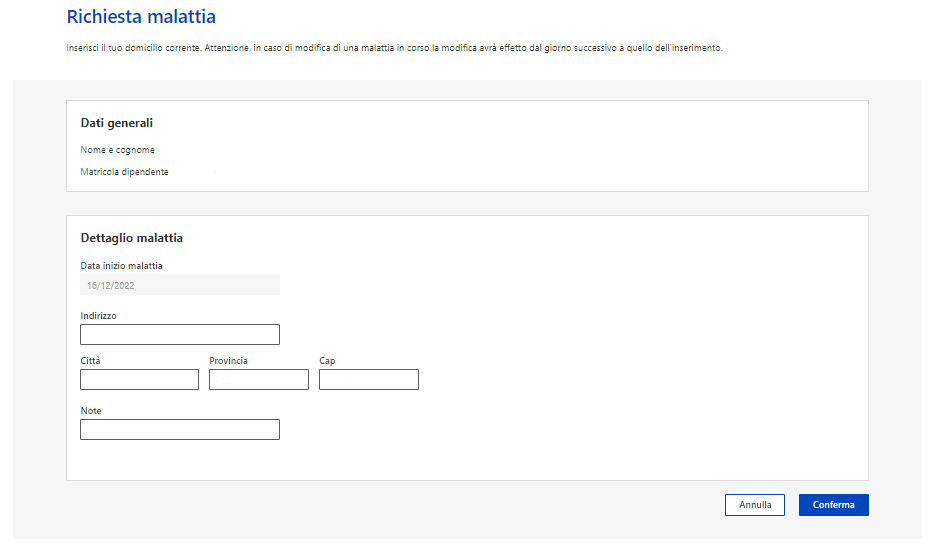This screenshot has width=933, height=548.
Task: Click the Città field label
Action: 91,361
